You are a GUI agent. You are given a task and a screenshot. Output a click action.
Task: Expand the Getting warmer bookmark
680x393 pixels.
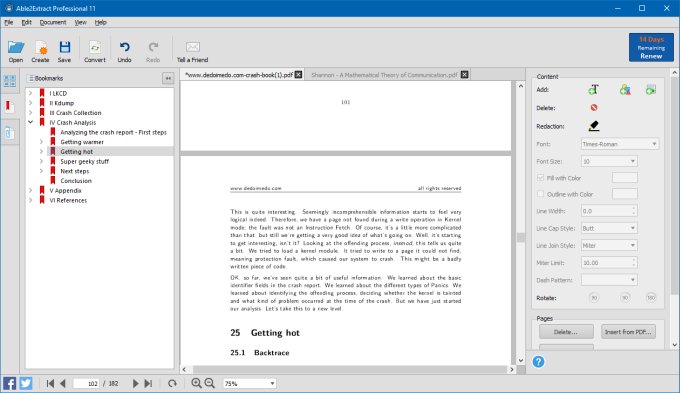41,142
